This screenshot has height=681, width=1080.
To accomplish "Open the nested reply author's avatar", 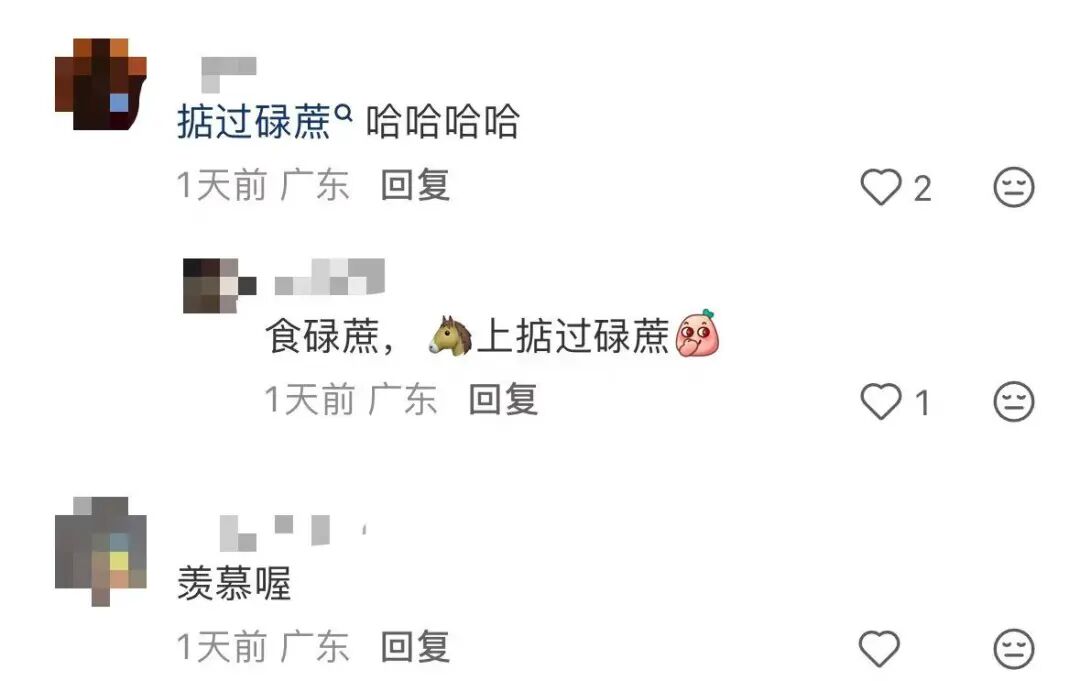I will coord(220,286).
